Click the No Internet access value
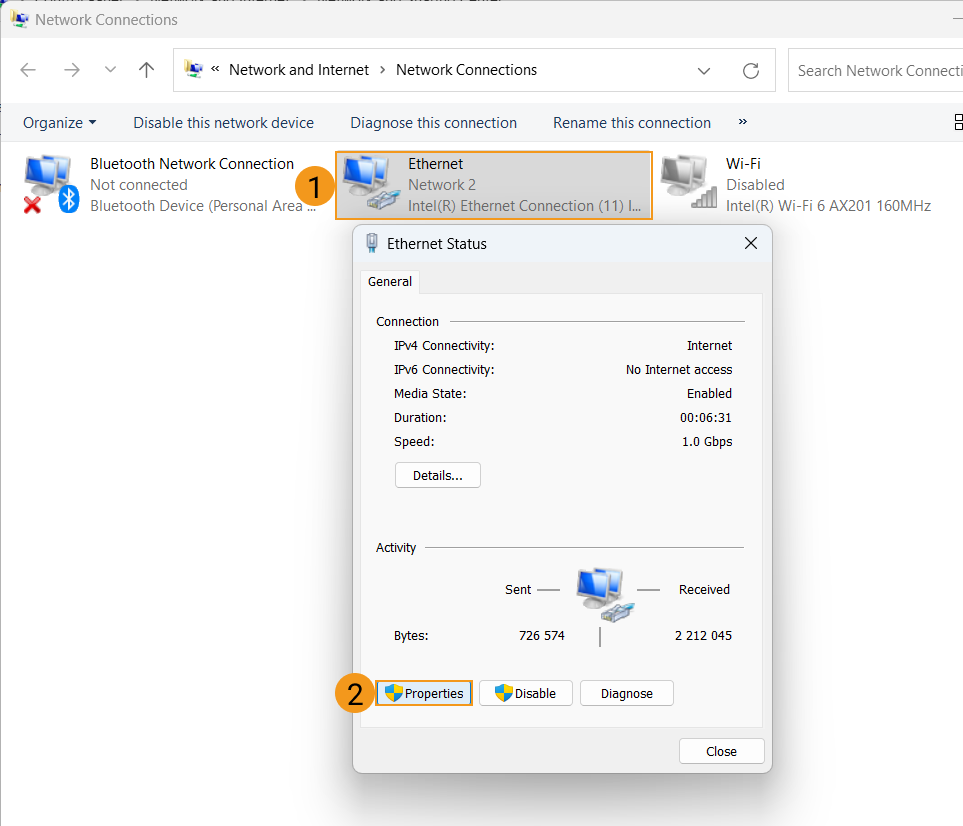Screen dimensions: 963x826 point(679,370)
